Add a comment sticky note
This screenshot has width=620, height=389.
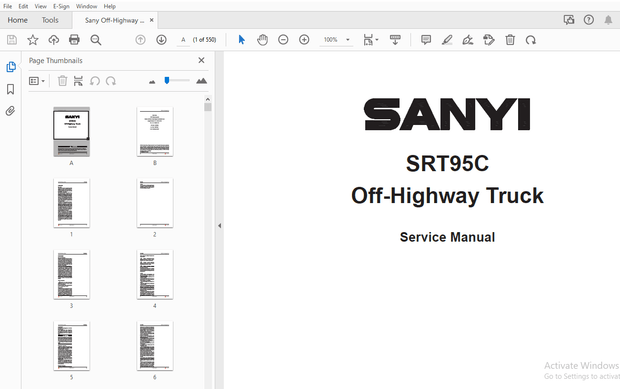(426, 40)
